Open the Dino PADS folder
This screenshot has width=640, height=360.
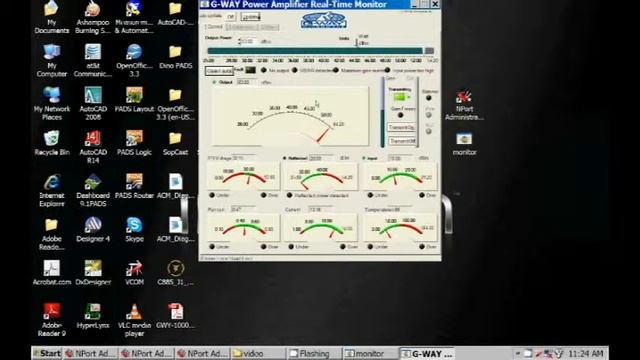coord(176,57)
